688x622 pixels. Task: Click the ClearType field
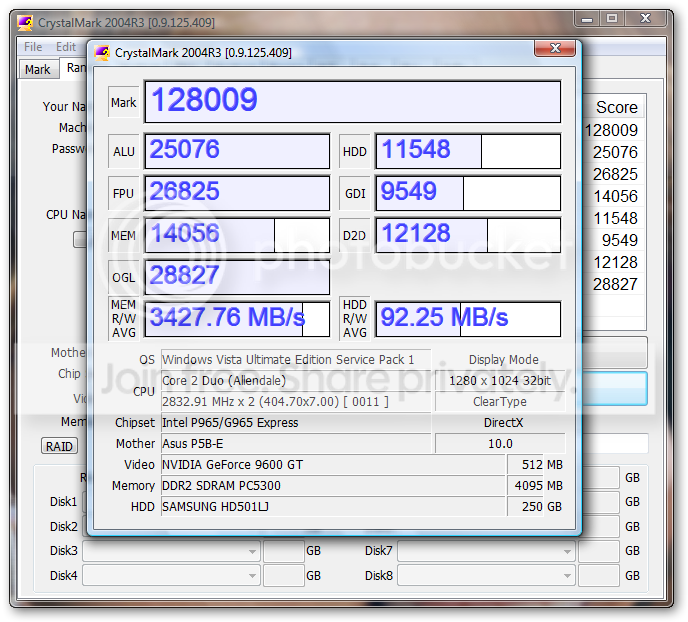click(x=500, y=402)
